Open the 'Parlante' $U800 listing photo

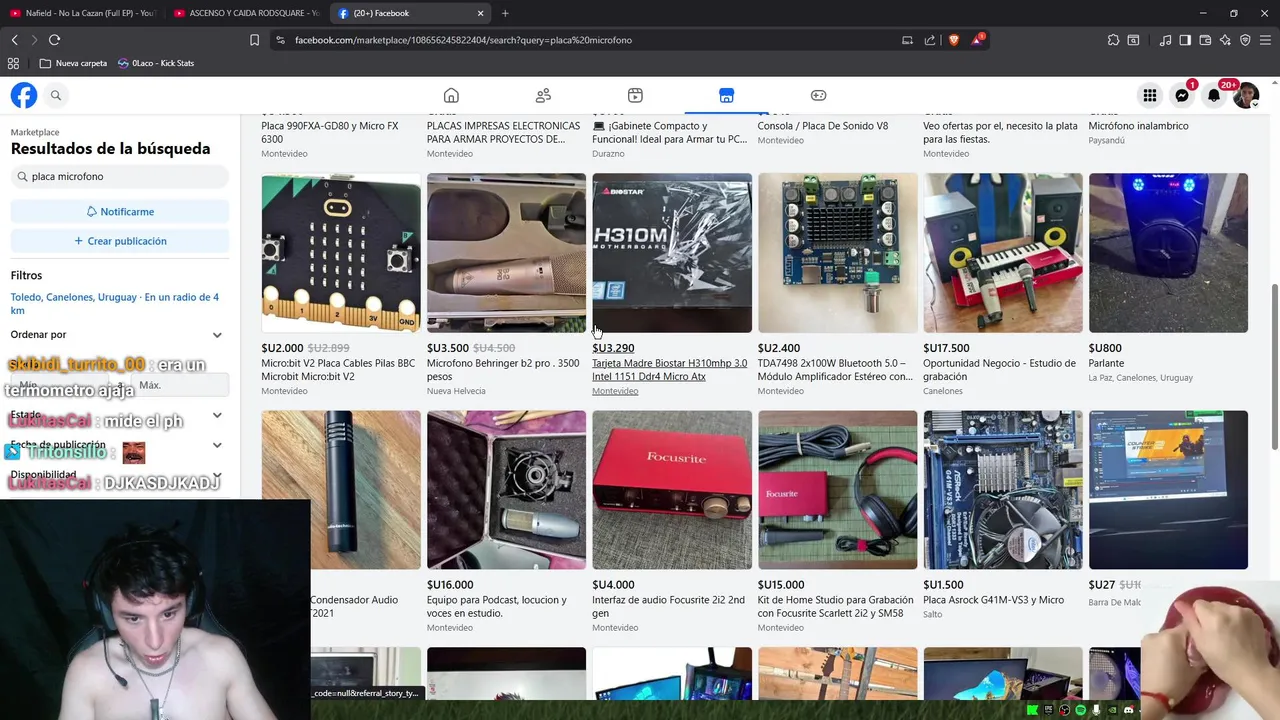pos(1168,253)
